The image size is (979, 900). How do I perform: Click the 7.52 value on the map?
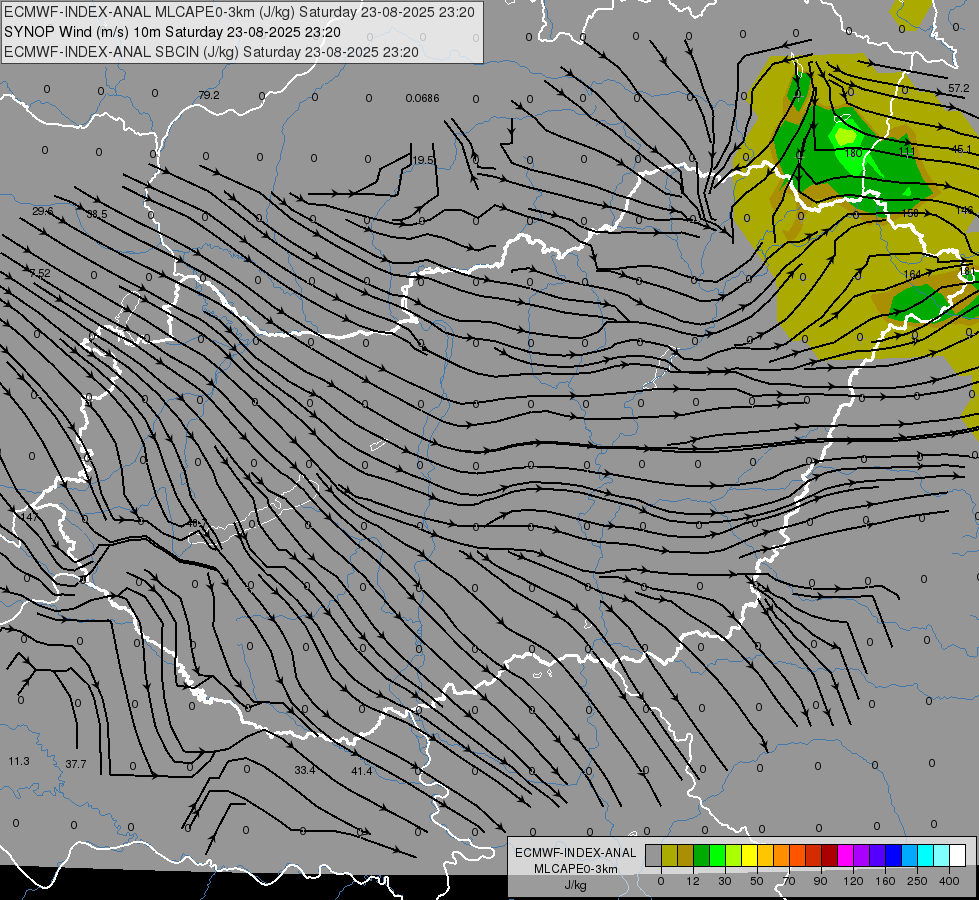tap(40, 274)
